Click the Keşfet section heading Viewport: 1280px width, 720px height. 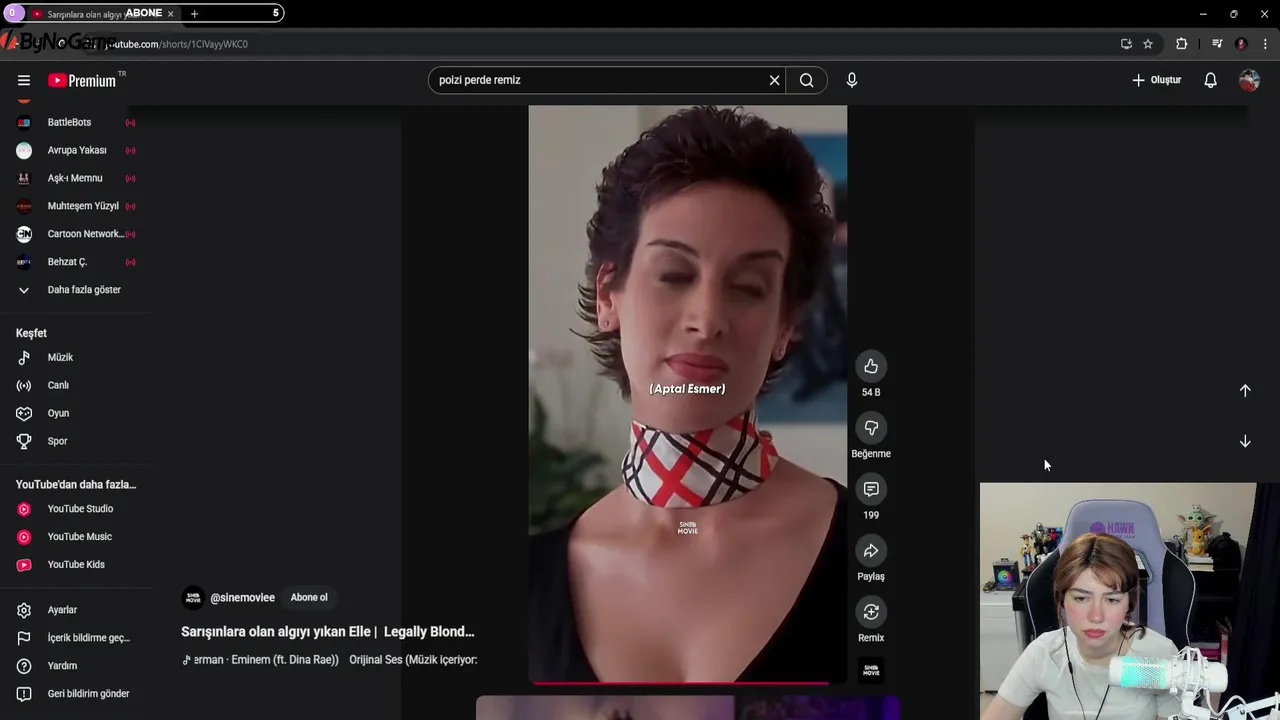point(31,333)
